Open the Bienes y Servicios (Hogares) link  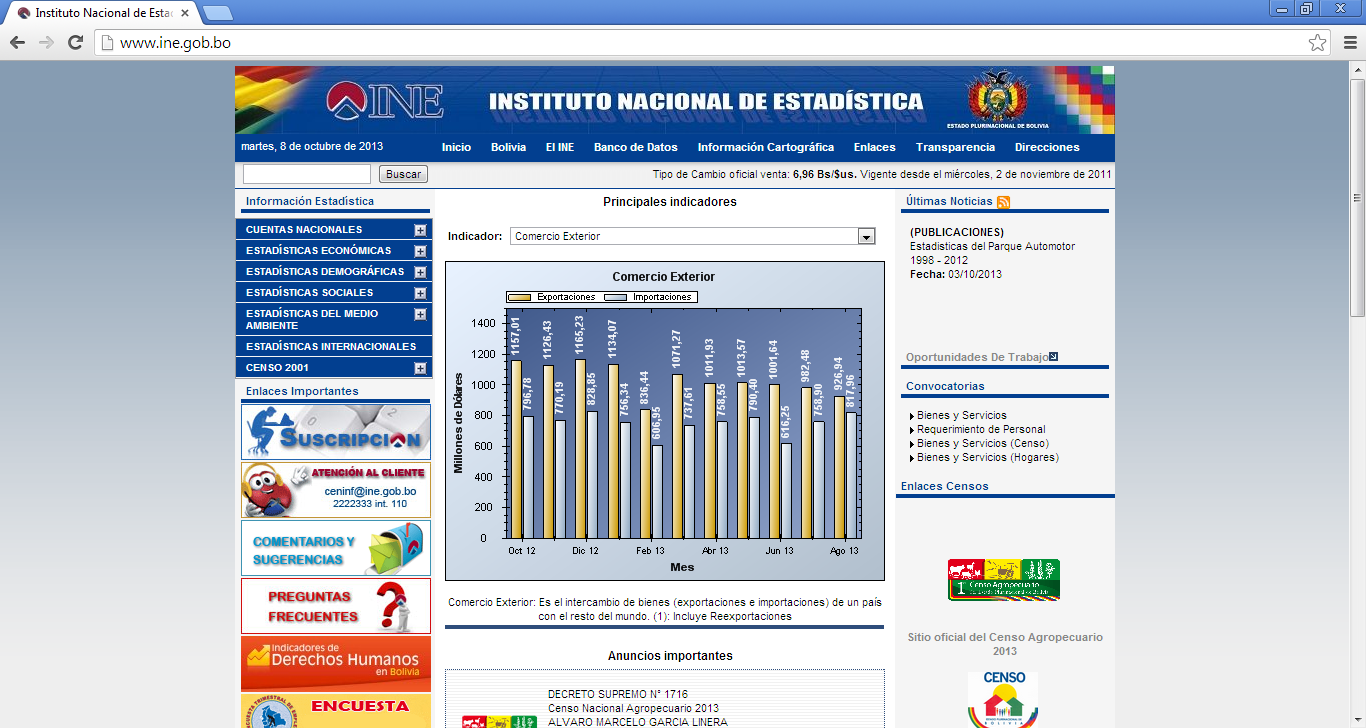click(x=988, y=457)
